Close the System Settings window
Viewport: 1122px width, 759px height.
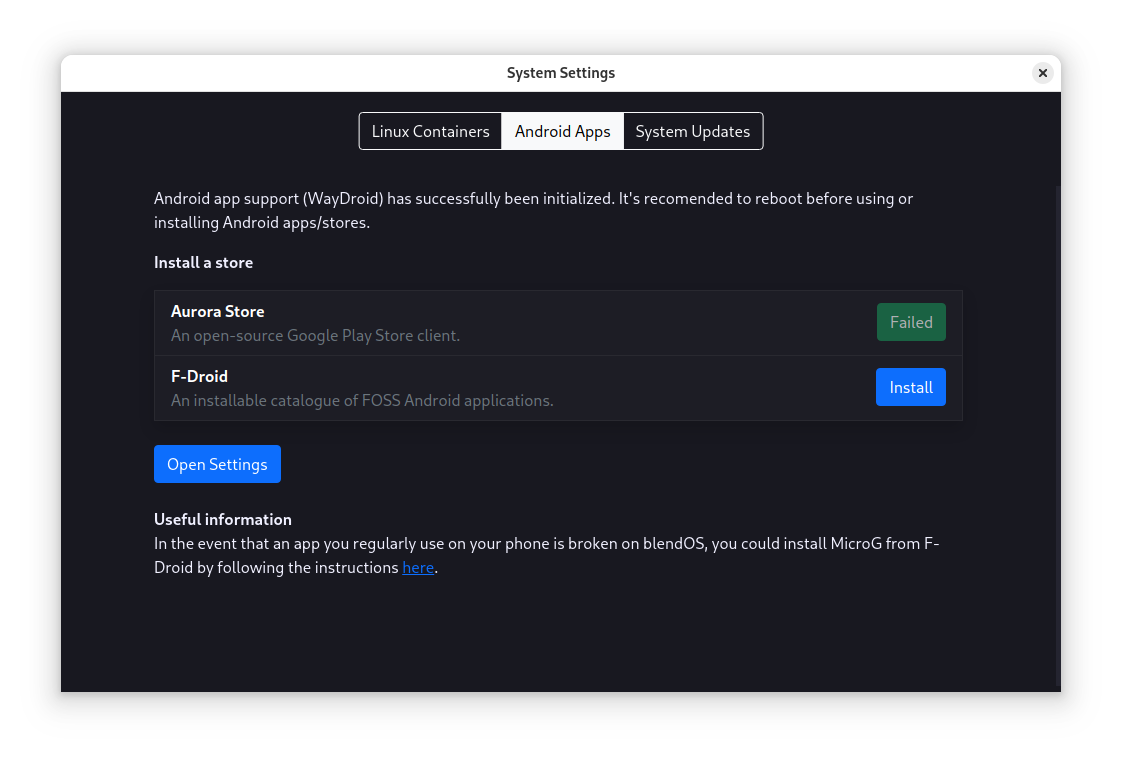click(1042, 73)
